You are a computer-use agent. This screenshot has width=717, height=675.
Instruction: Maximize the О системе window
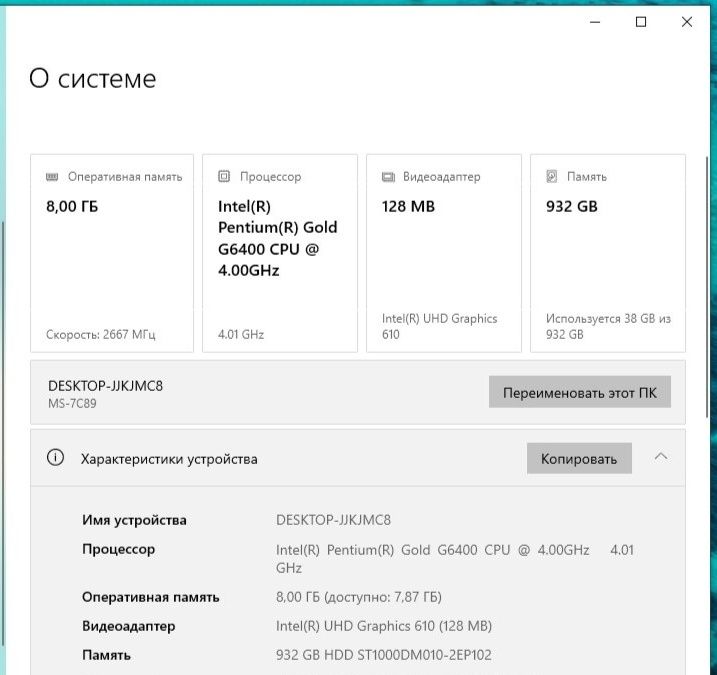point(641,21)
